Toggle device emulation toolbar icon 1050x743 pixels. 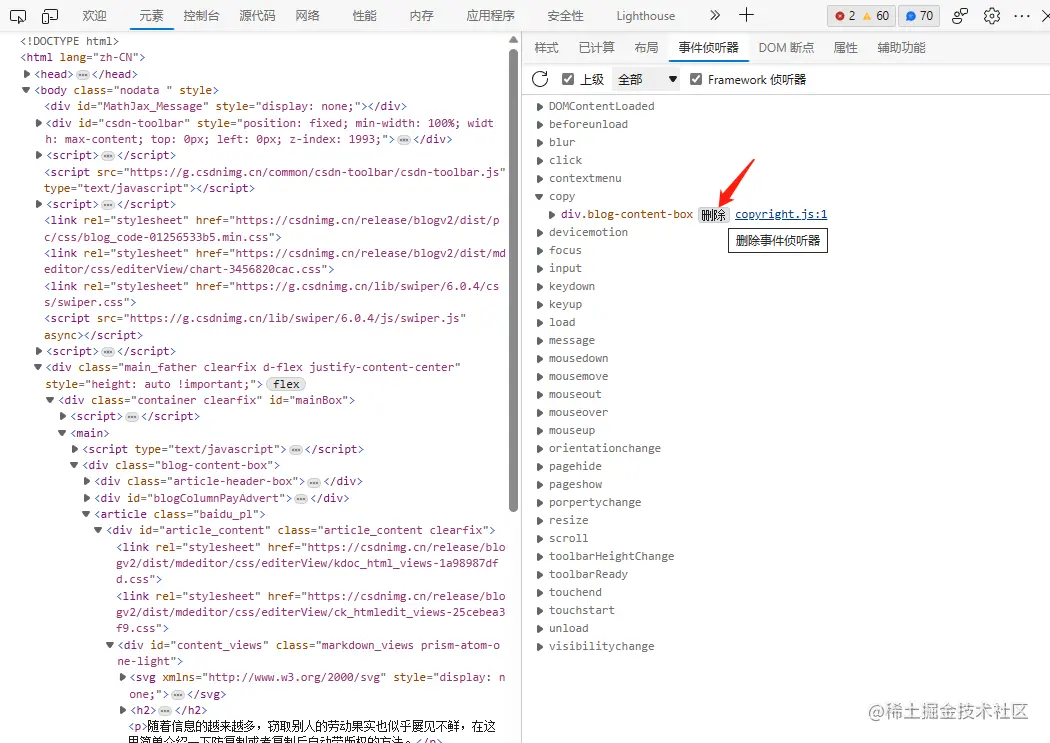tap(50, 16)
